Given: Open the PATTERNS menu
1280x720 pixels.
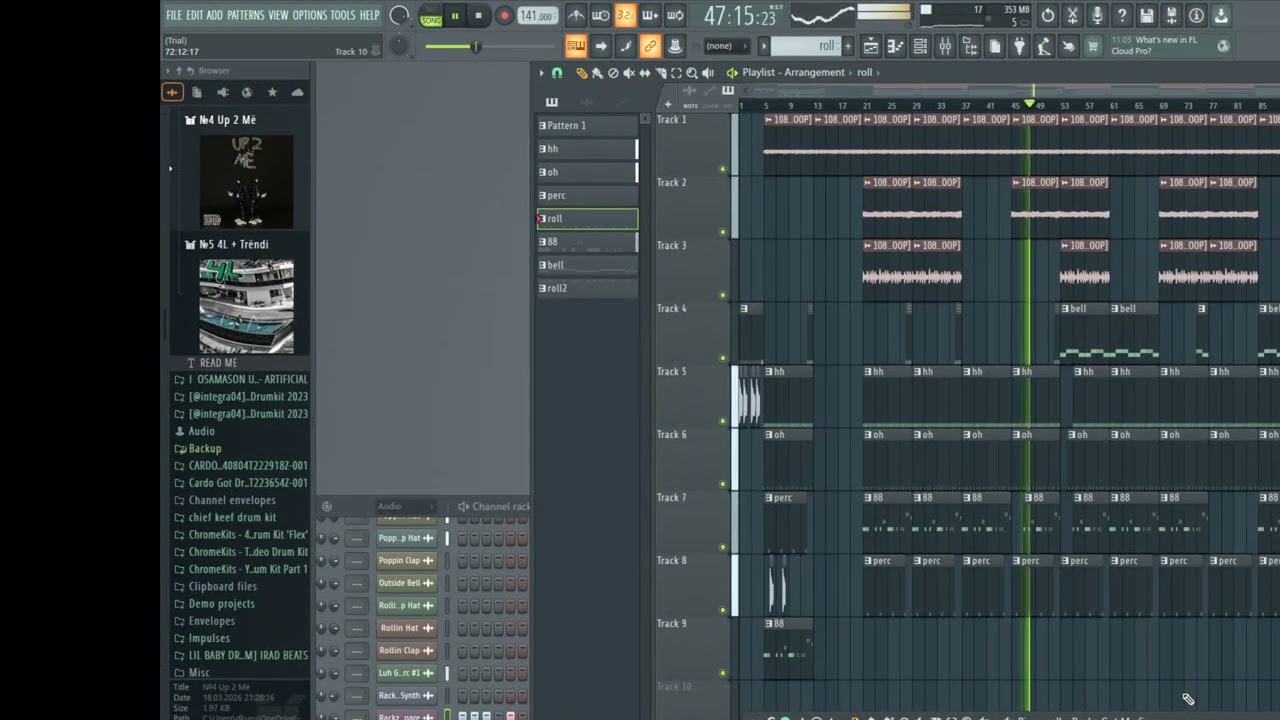Looking at the screenshot, I should click(245, 15).
